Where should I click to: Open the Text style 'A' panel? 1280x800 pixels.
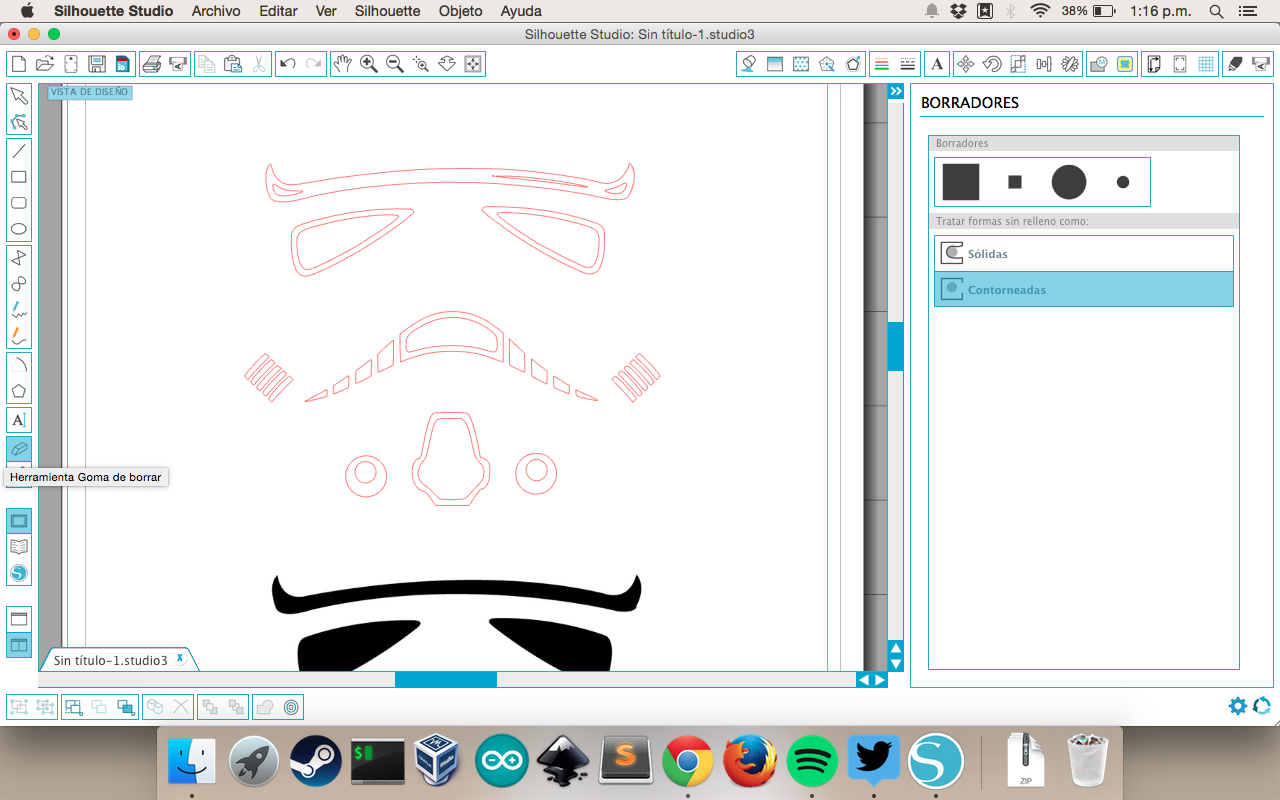click(x=937, y=64)
